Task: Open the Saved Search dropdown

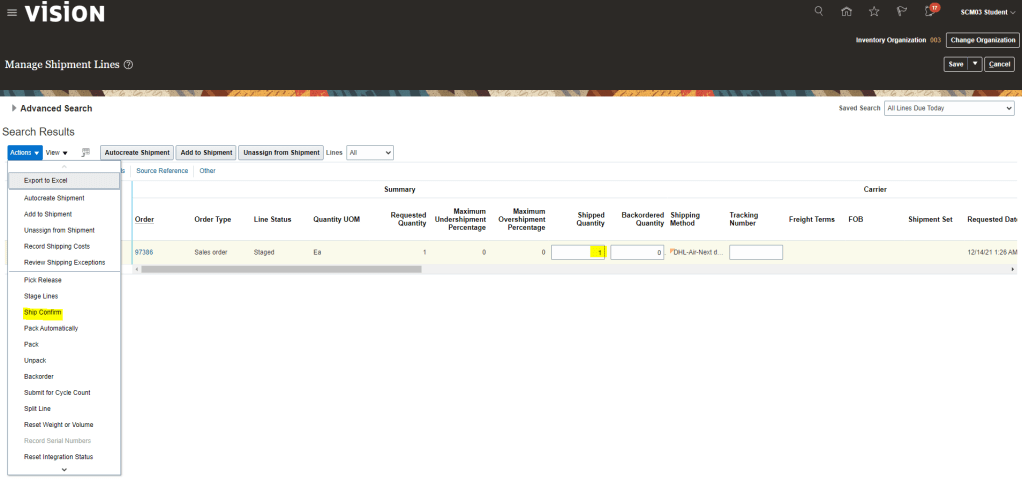Action: pos(949,108)
